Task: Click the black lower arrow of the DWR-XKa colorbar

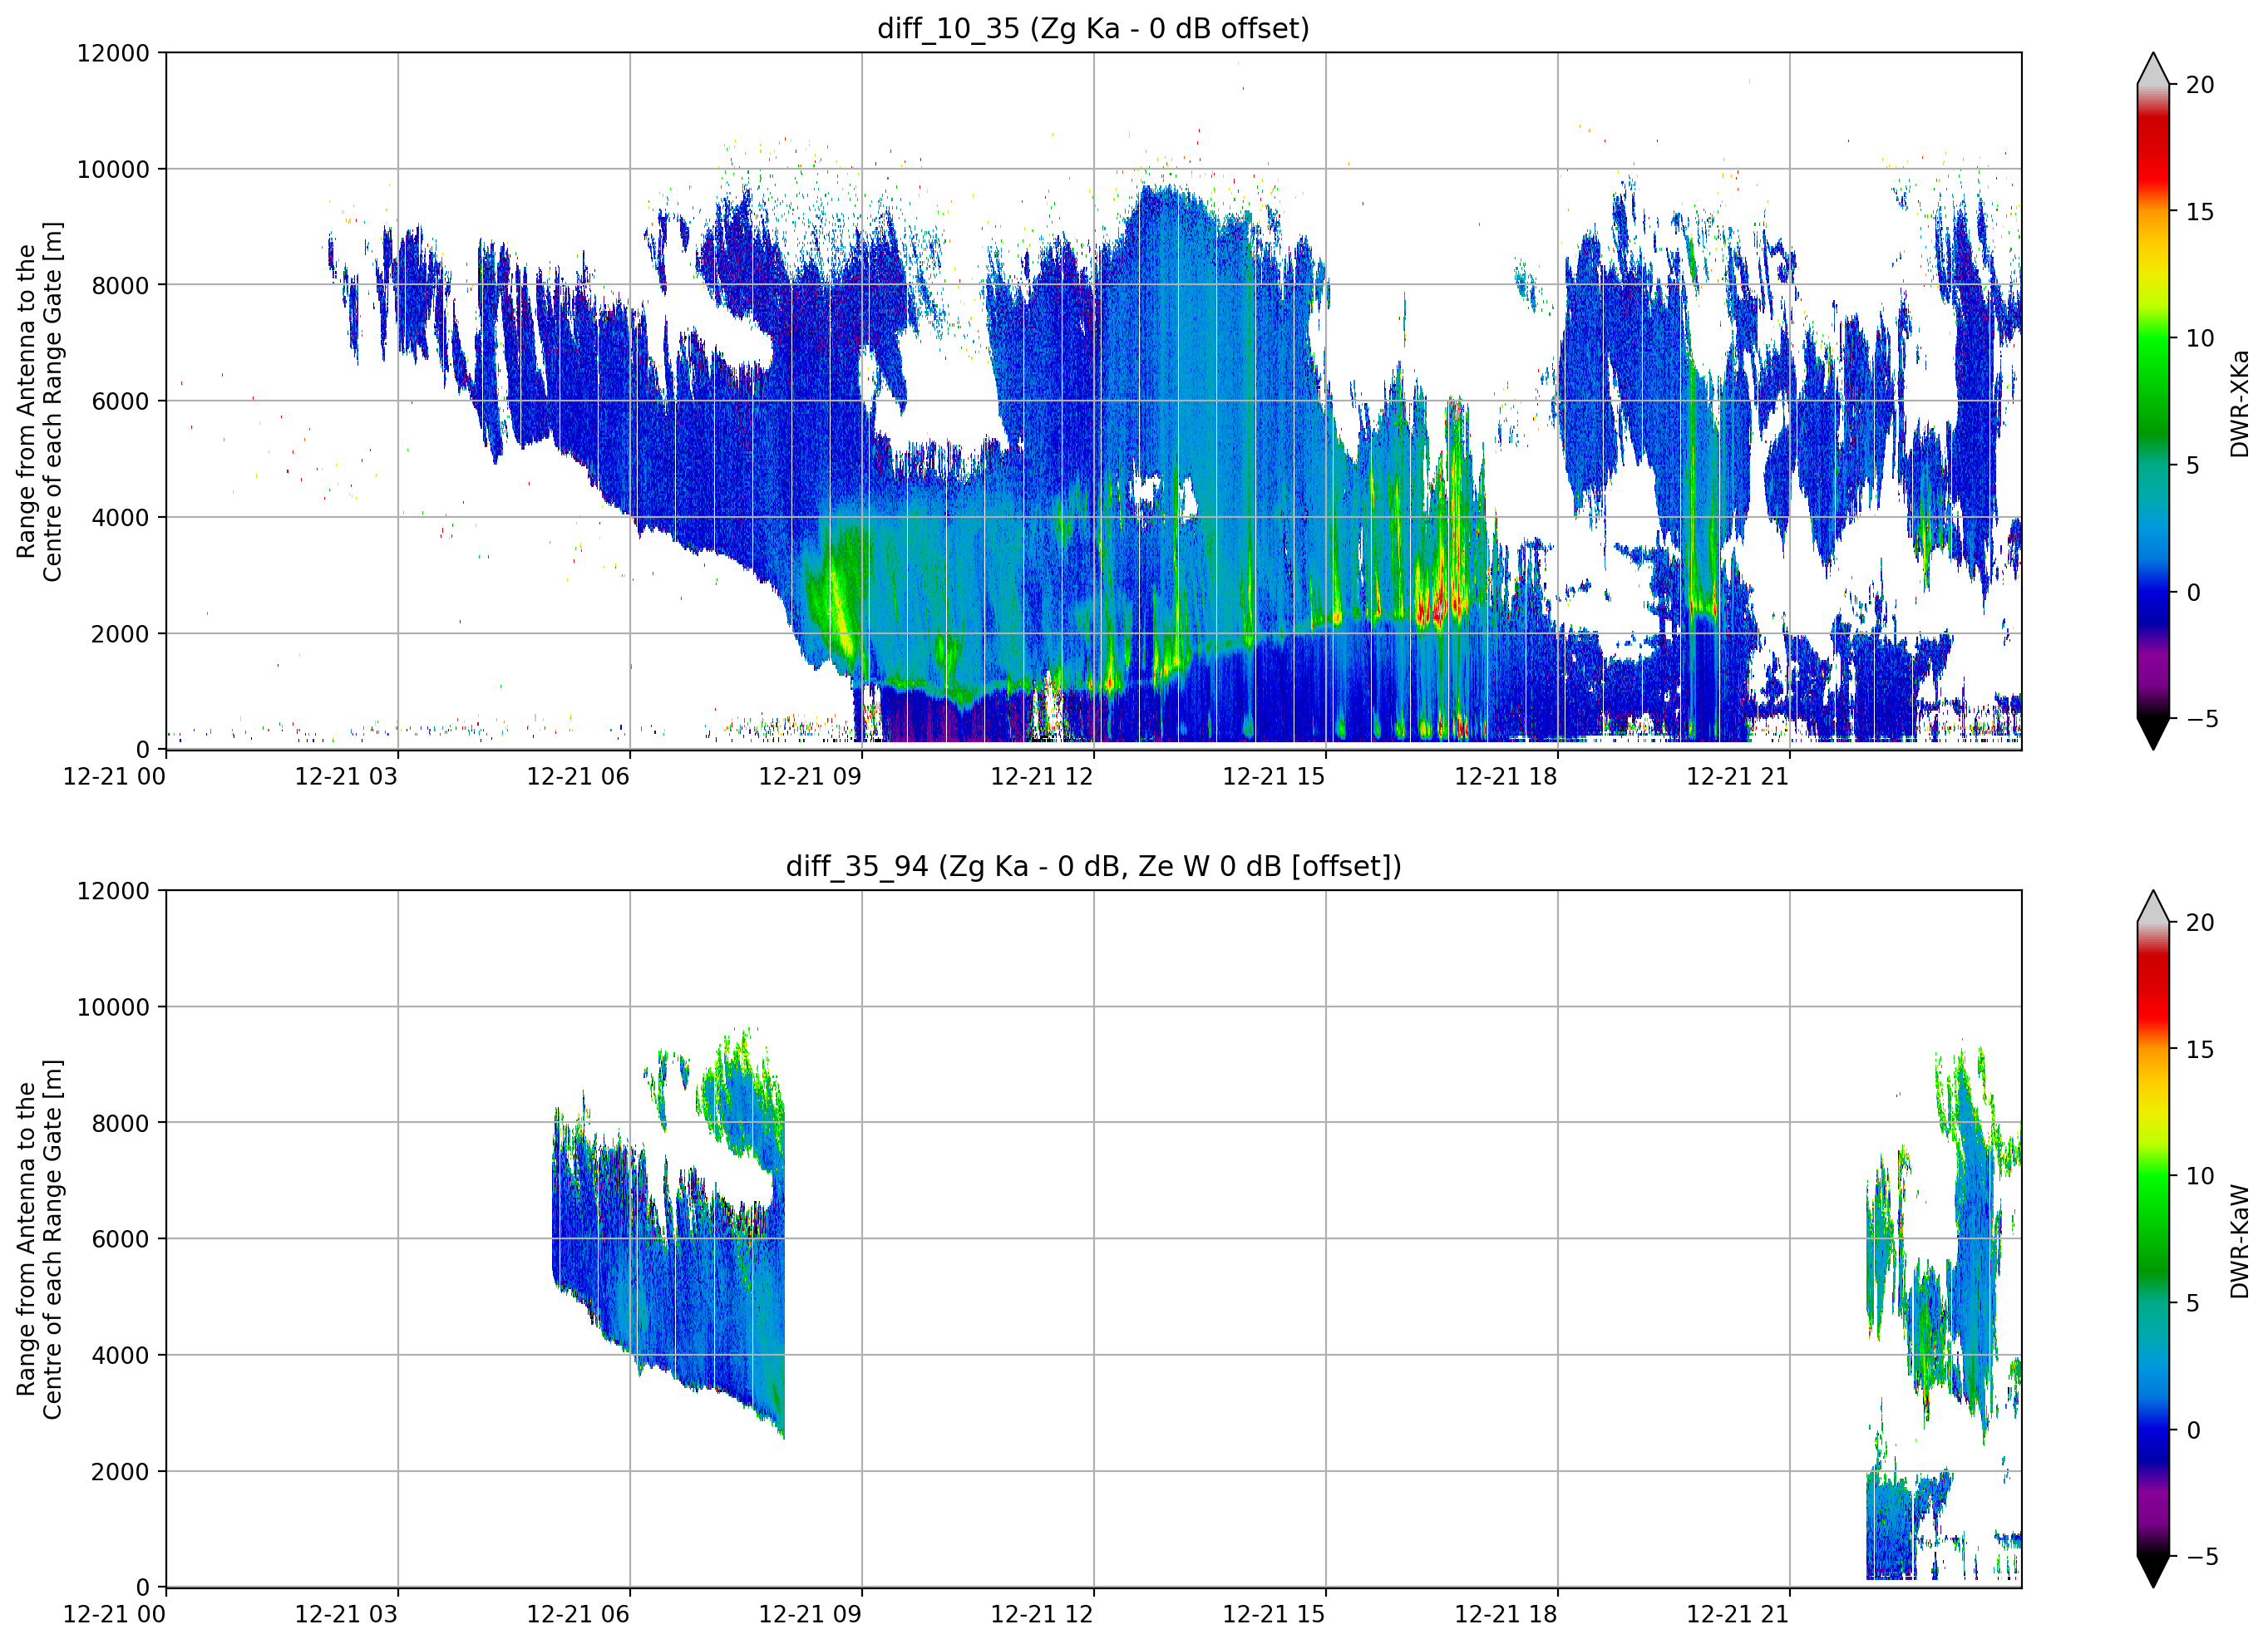Action: click(2153, 733)
